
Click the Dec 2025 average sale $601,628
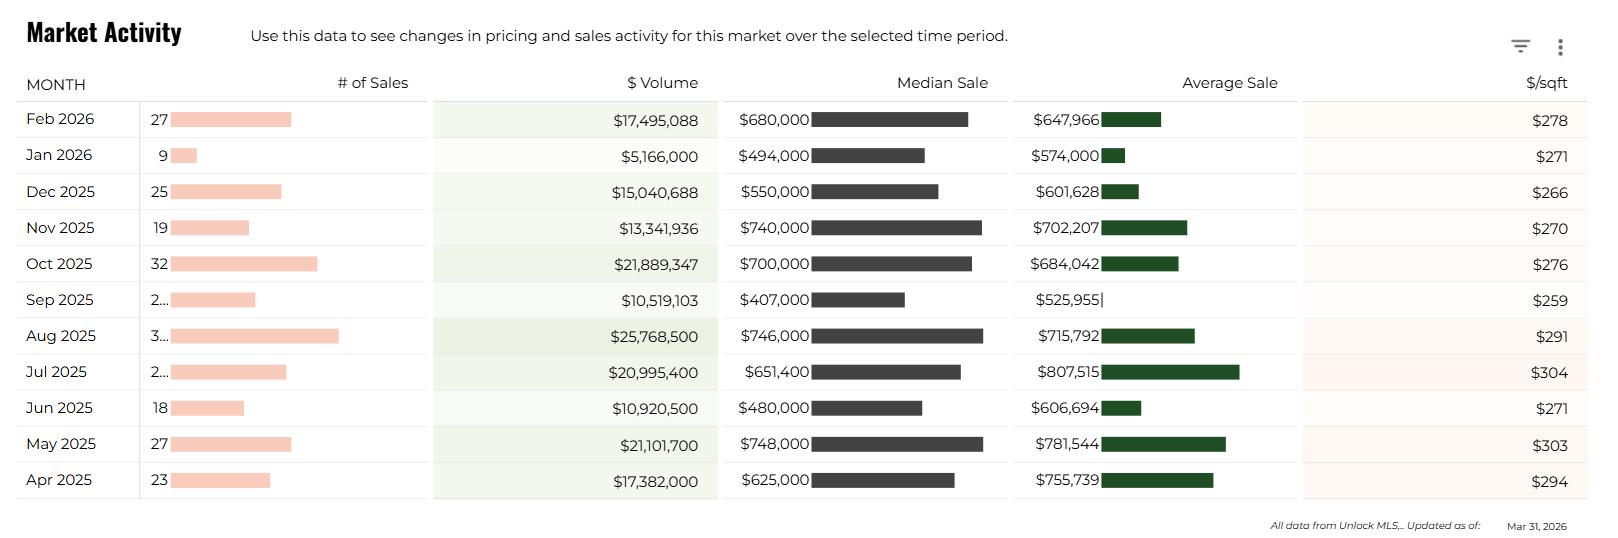(x=1067, y=192)
